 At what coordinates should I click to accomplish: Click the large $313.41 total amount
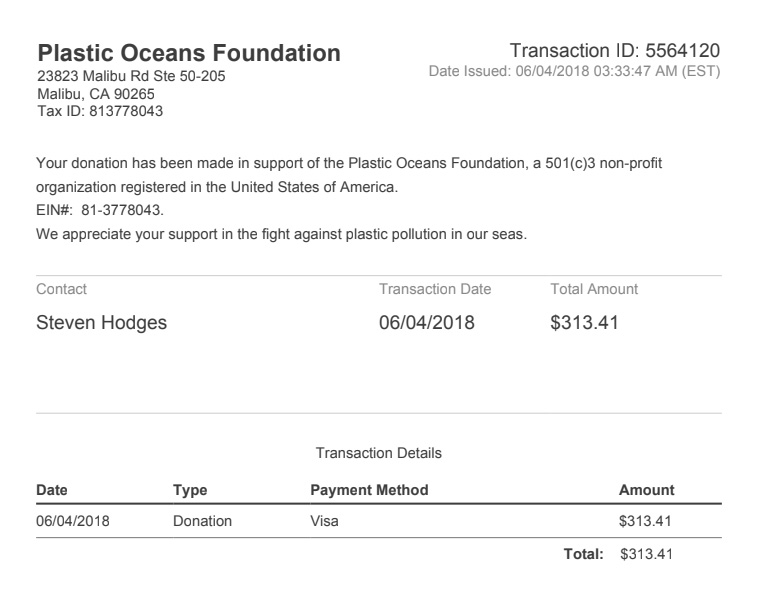point(584,323)
